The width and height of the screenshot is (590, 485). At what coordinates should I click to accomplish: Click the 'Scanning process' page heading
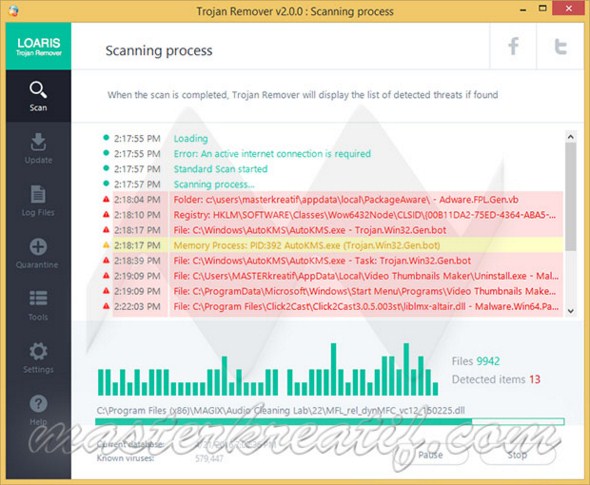point(159,50)
